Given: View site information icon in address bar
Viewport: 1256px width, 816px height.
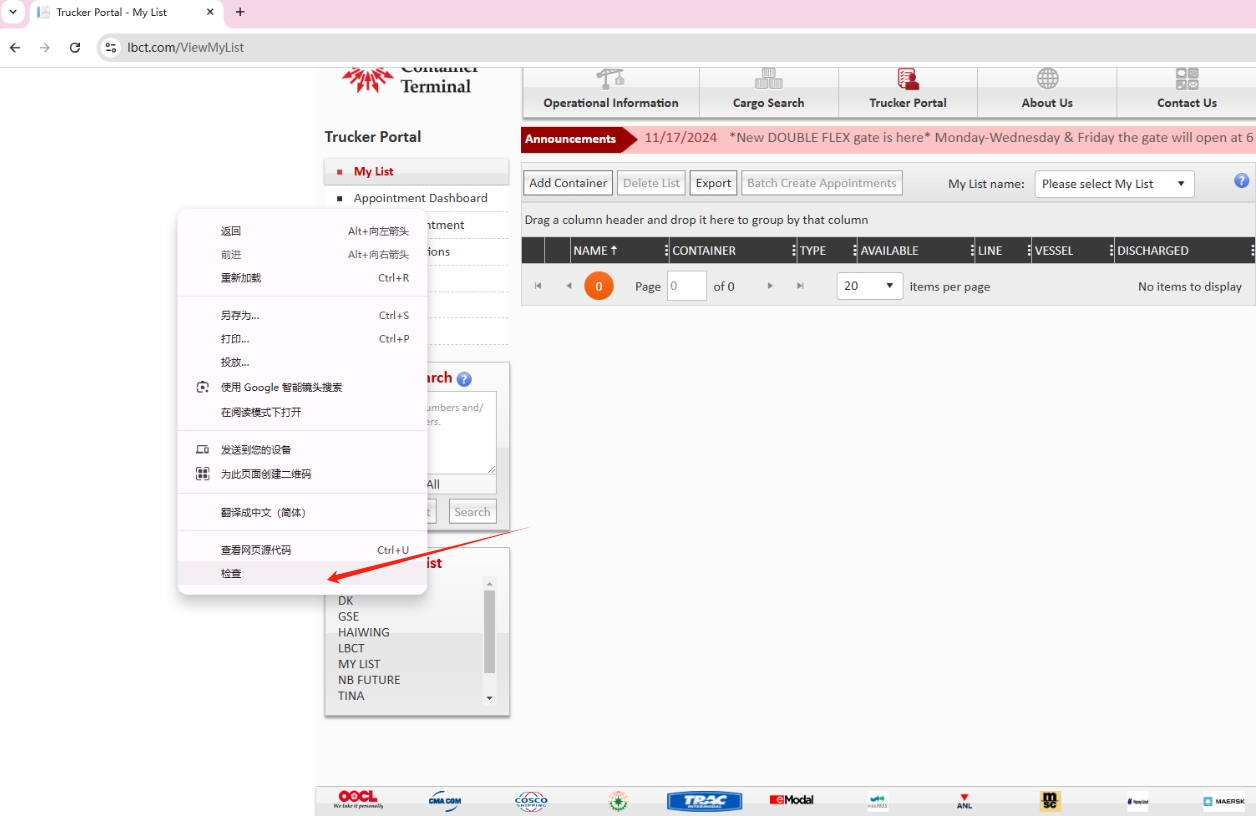Looking at the screenshot, I should click(x=111, y=47).
